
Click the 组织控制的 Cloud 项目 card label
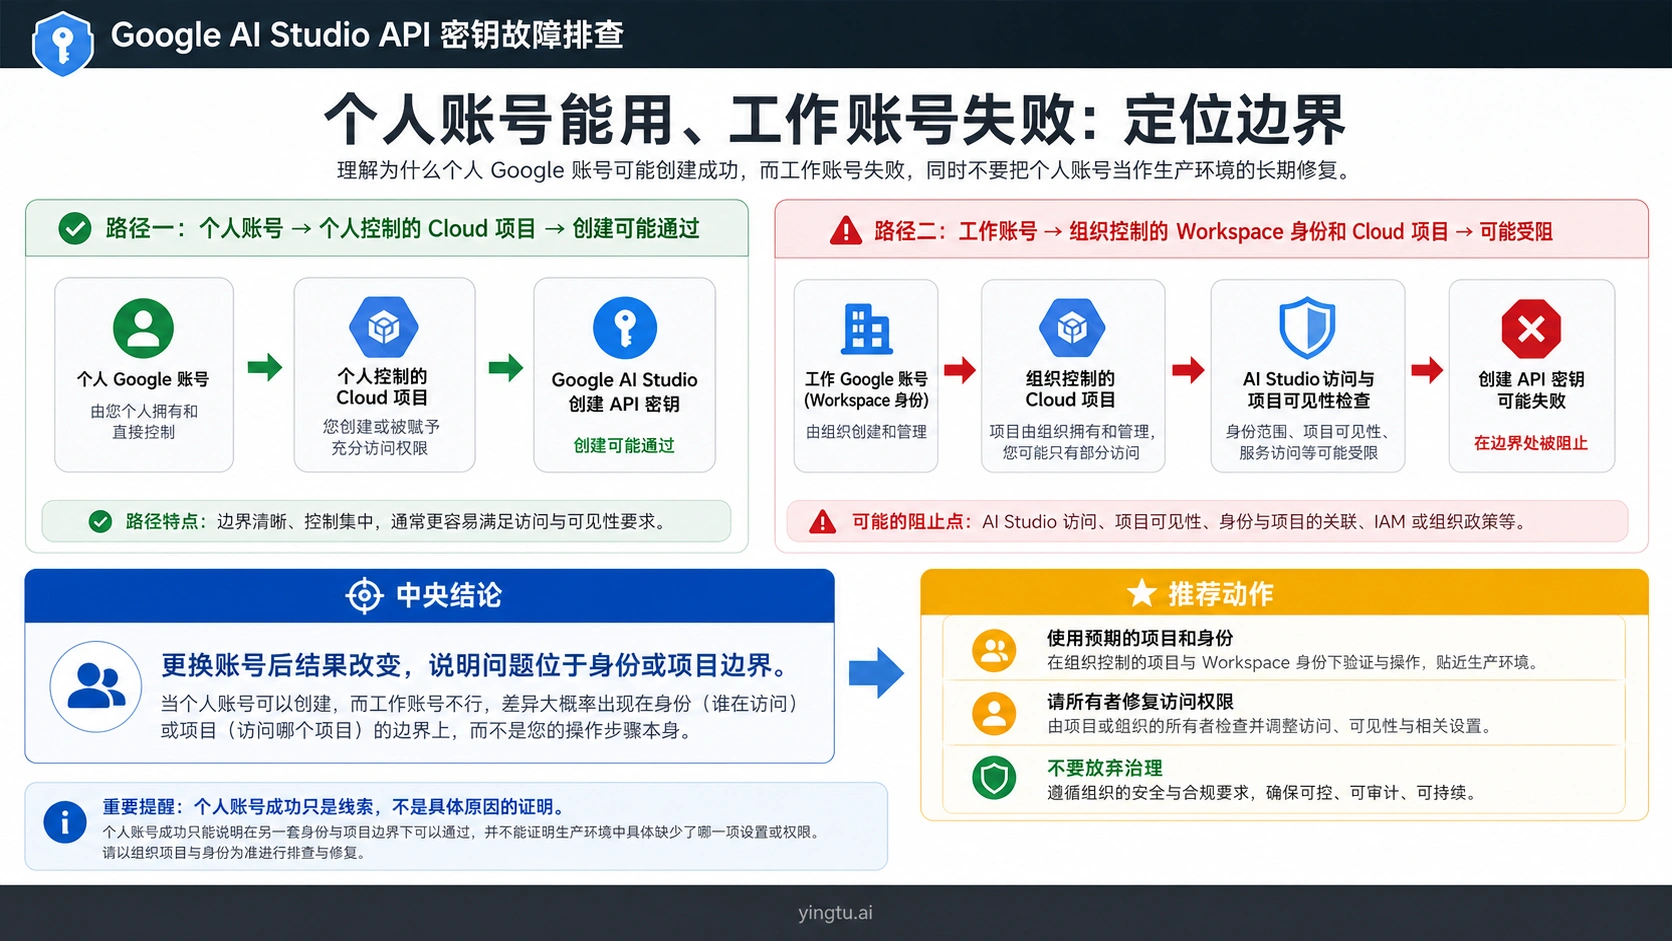point(1070,389)
